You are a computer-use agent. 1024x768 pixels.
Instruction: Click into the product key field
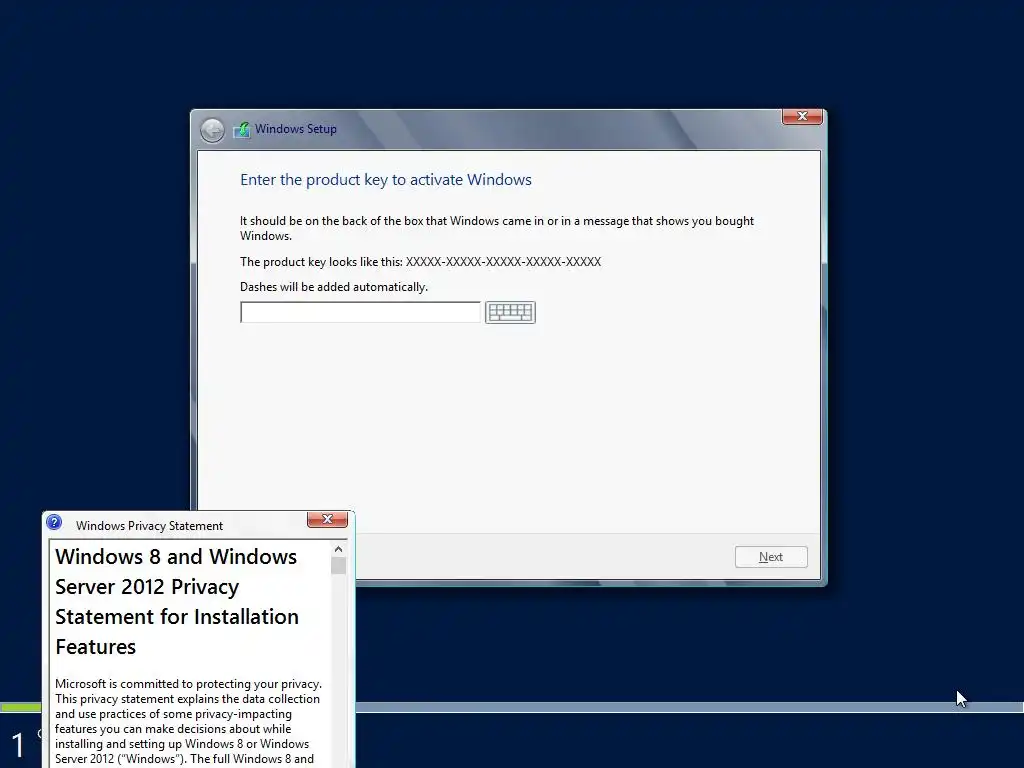coord(360,312)
